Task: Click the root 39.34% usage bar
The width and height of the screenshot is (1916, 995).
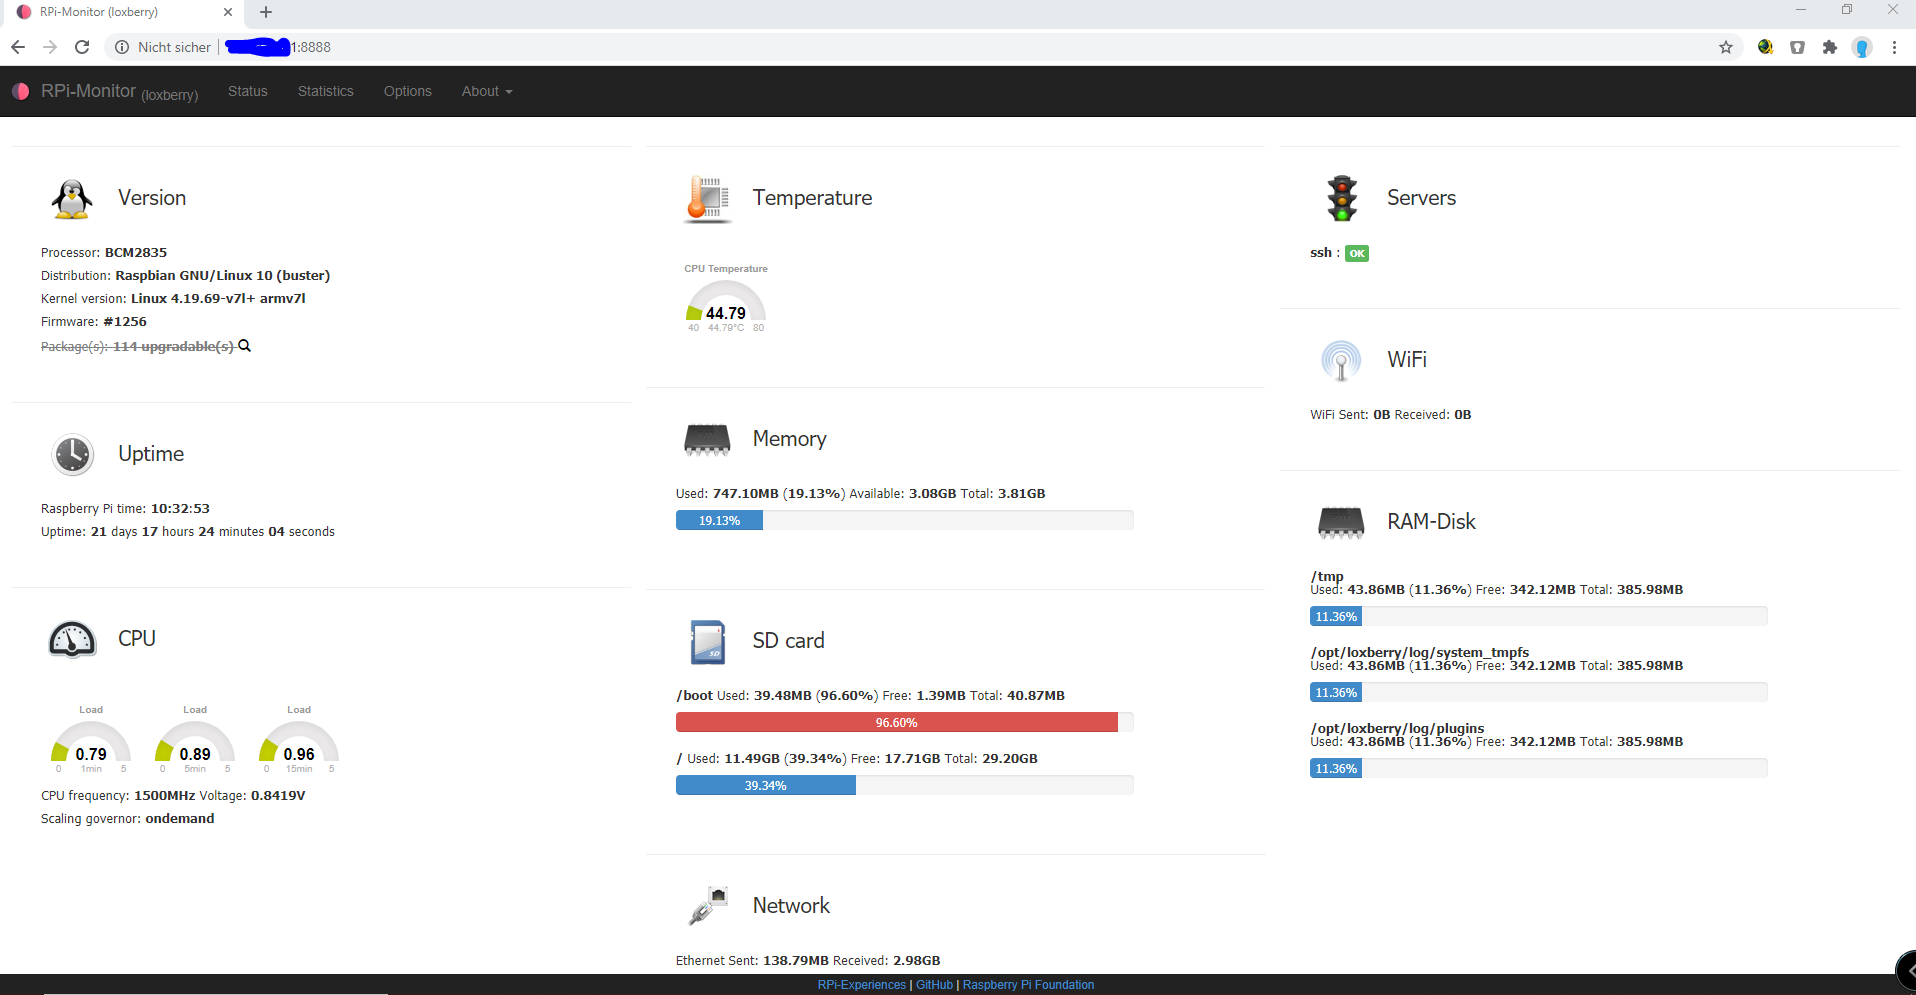Action: click(905, 785)
